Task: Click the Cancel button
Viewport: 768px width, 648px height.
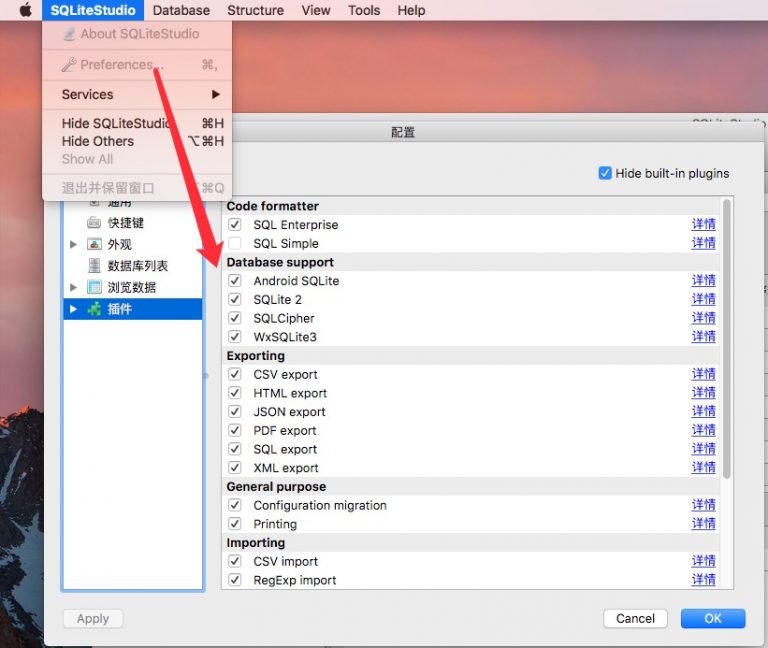Action: point(635,618)
